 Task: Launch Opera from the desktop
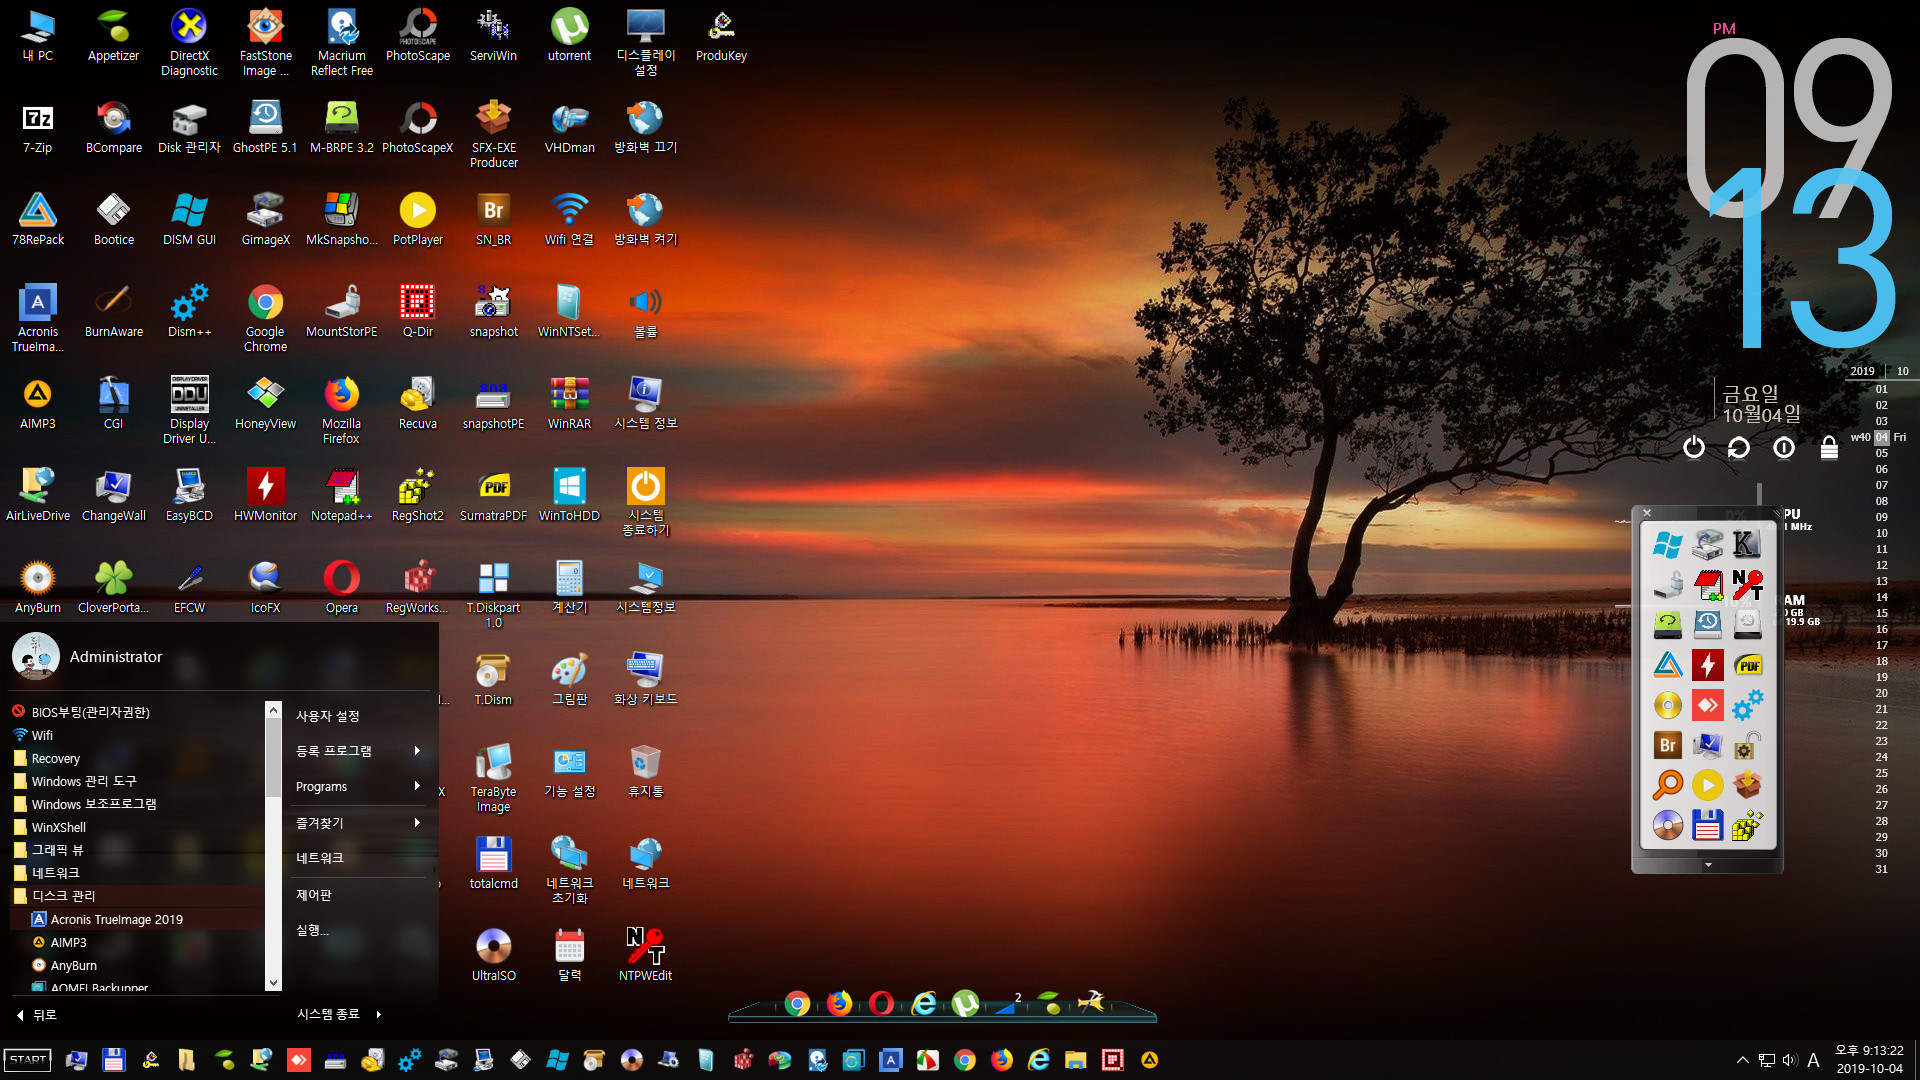coord(341,588)
